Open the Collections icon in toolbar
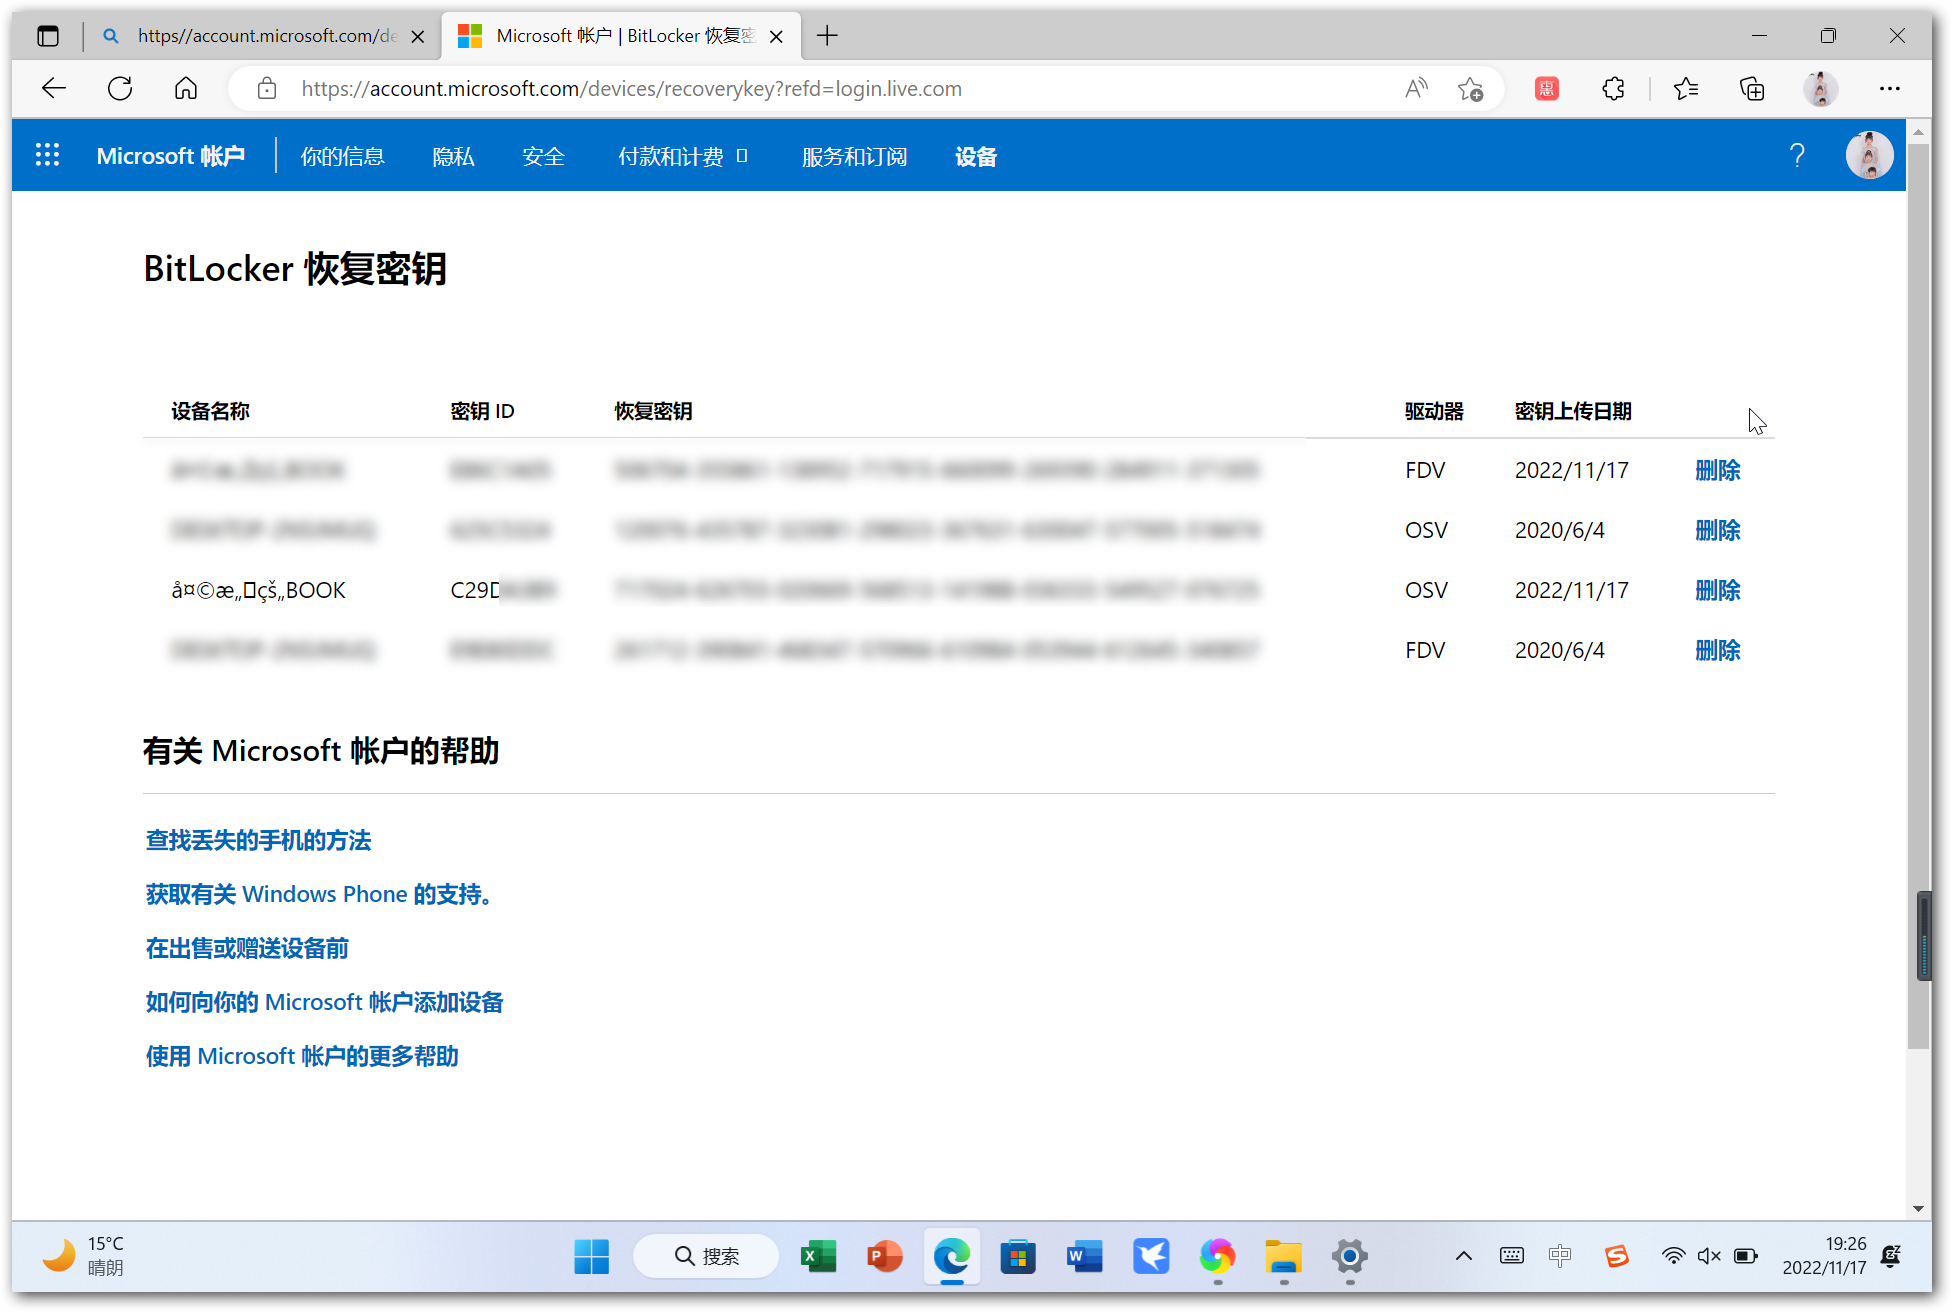This screenshot has width=1952, height=1312. point(1752,88)
